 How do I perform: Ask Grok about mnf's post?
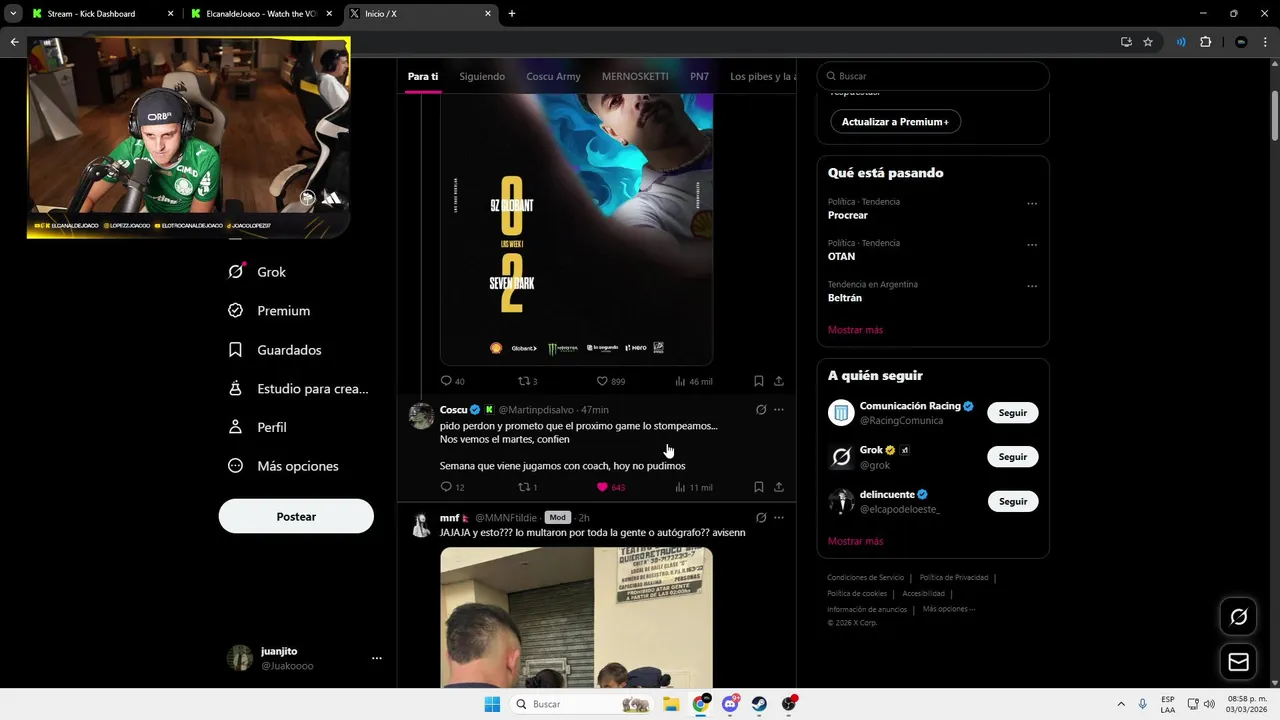click(x=761, y=518)
